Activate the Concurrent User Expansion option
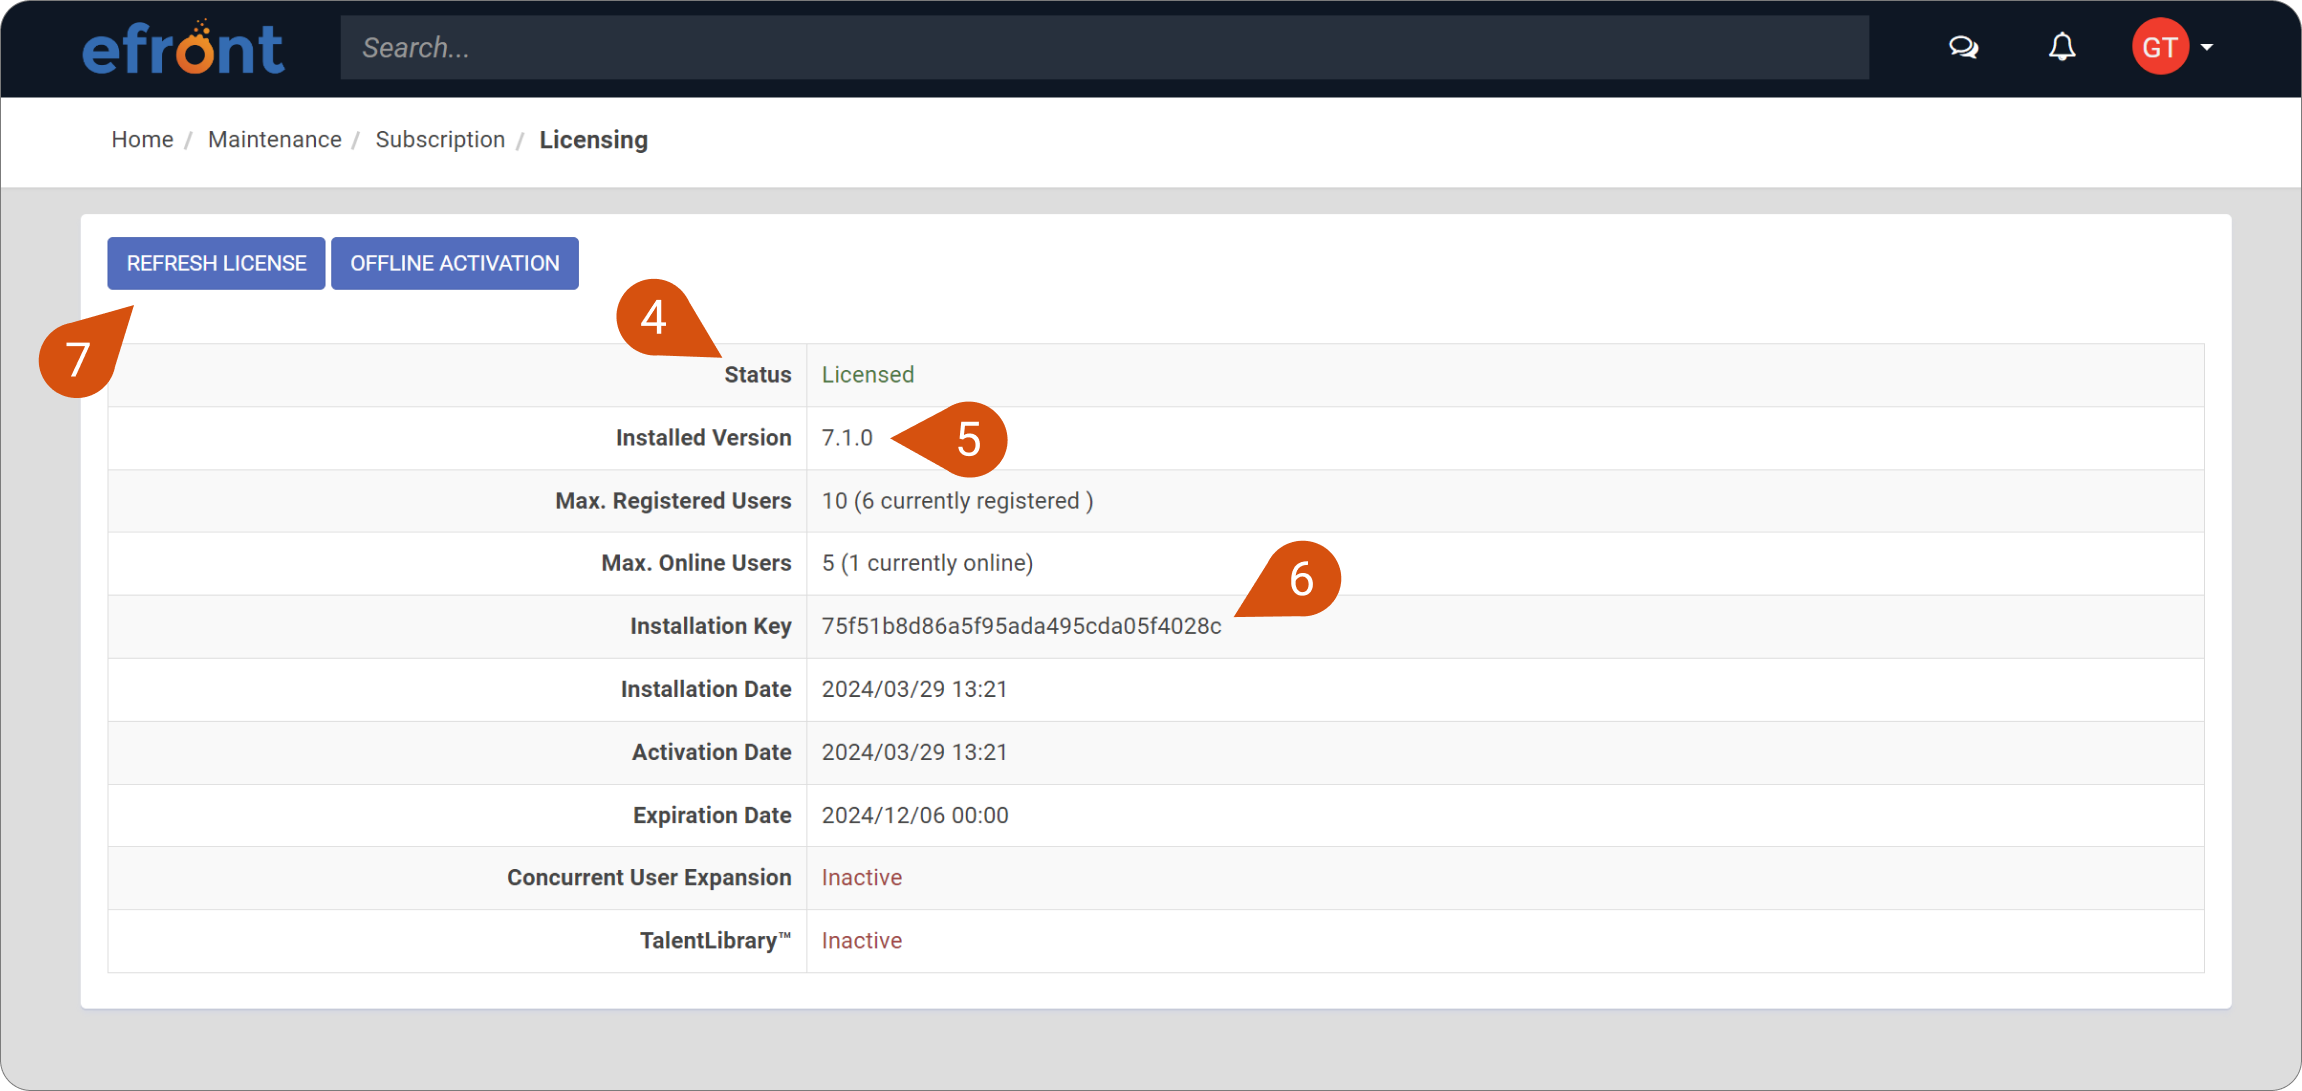2302x1091 pixels. [861, 877]
